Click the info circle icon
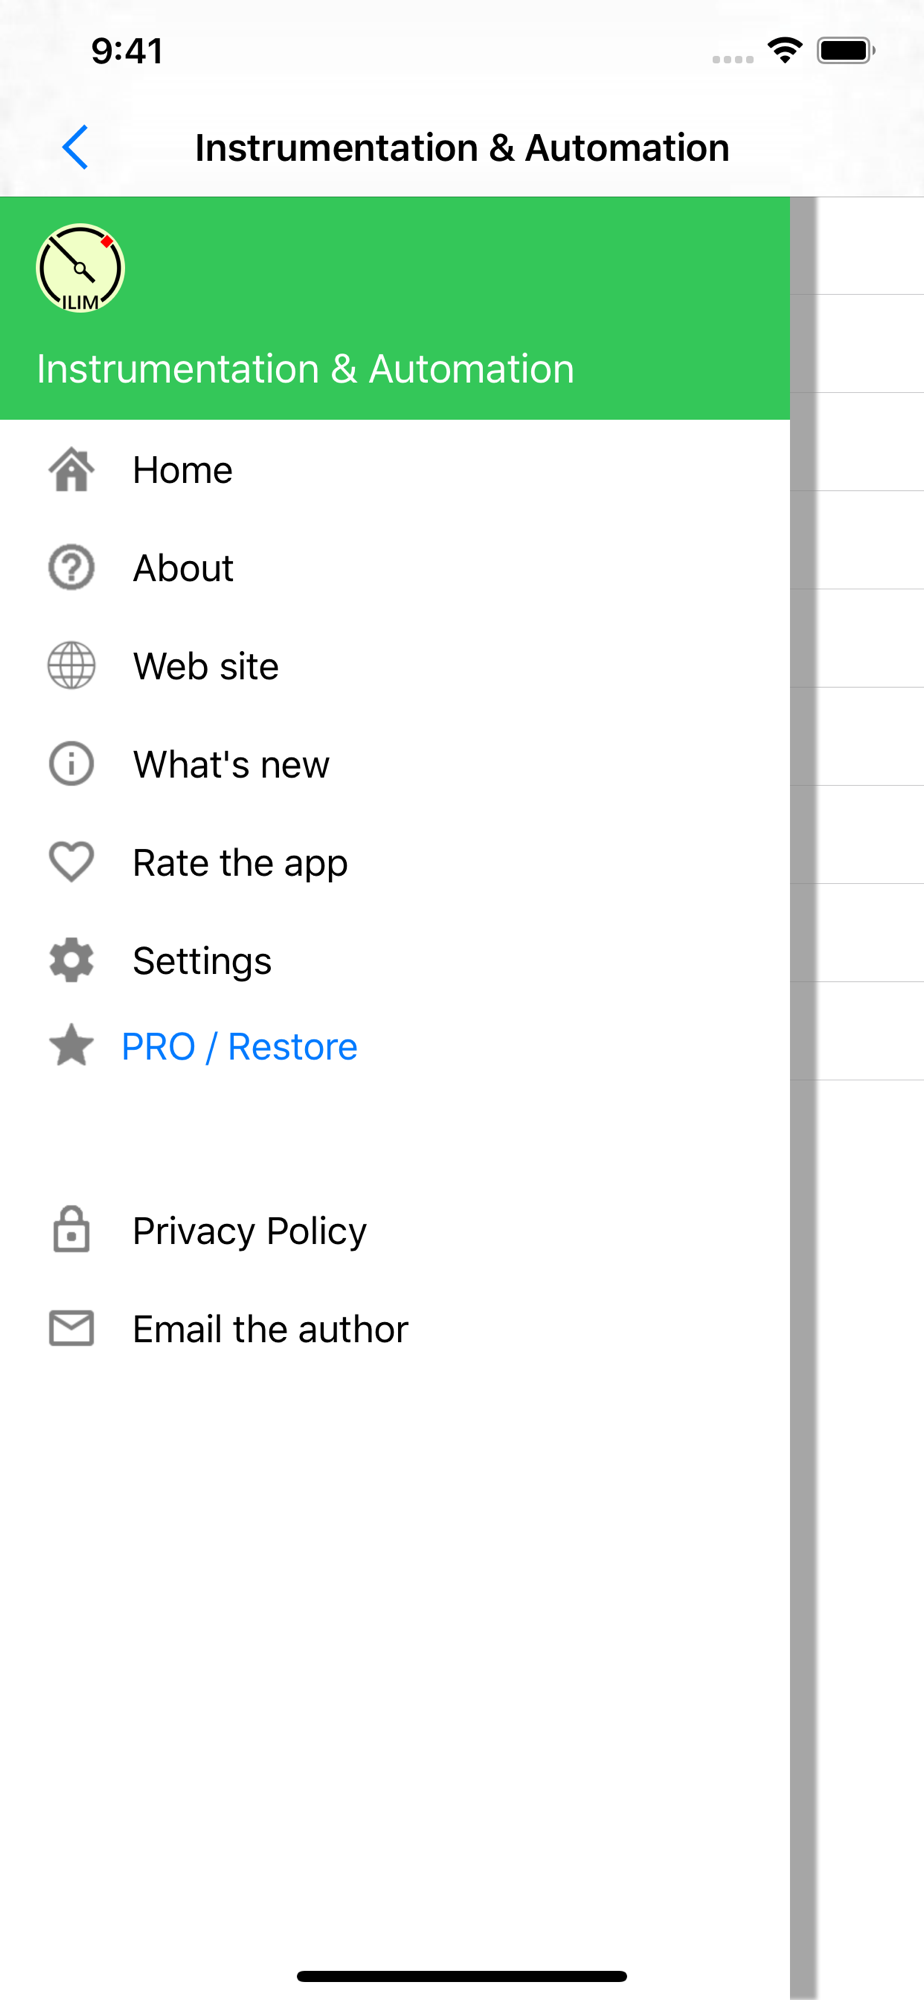The width and height of the screenshot is (924, 2000). [72, 764]
